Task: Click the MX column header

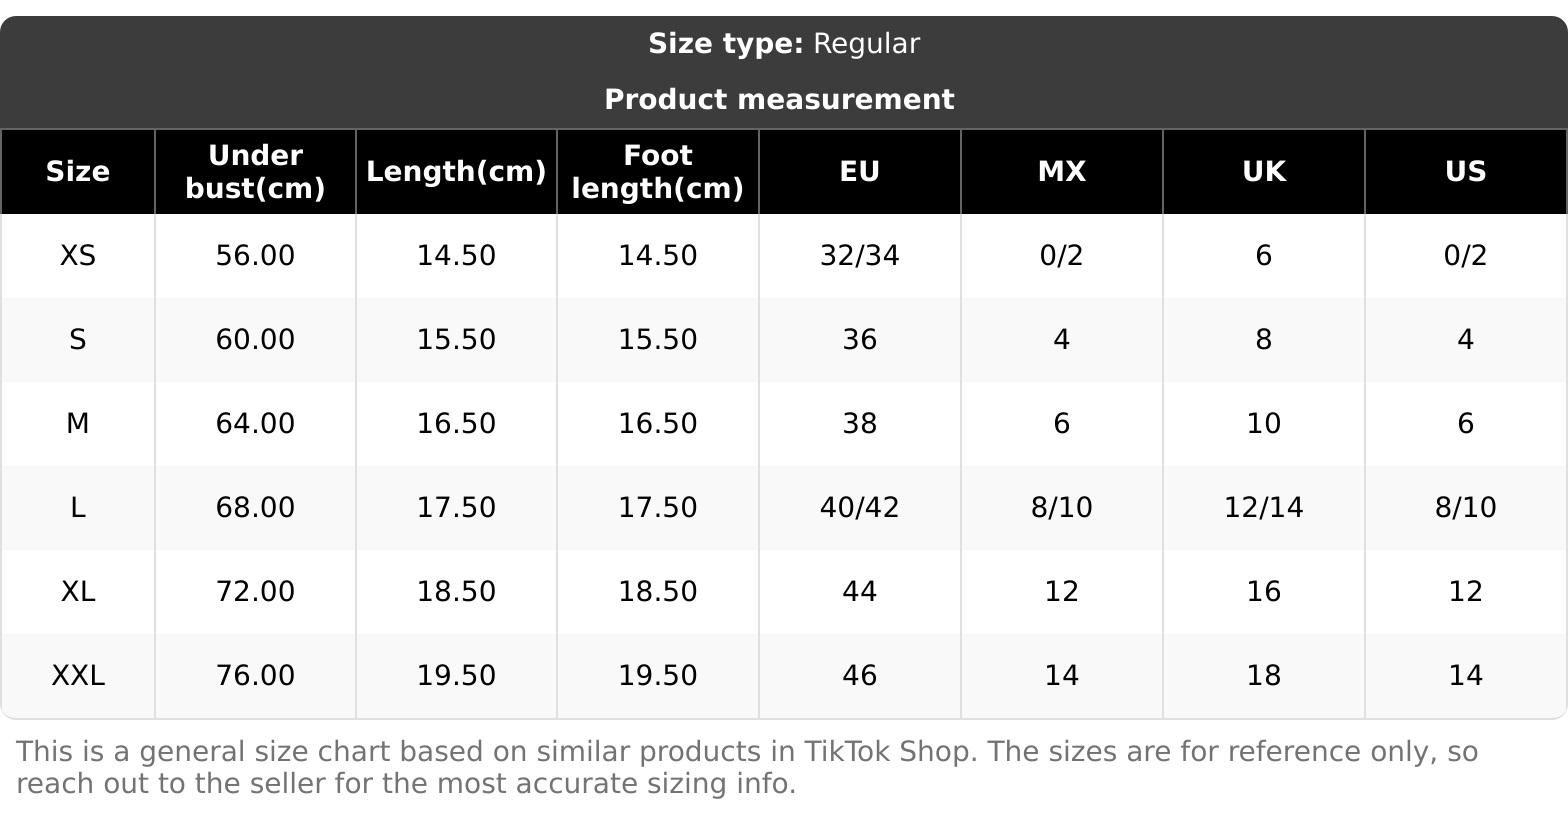Action: (x=1061, y=172)
